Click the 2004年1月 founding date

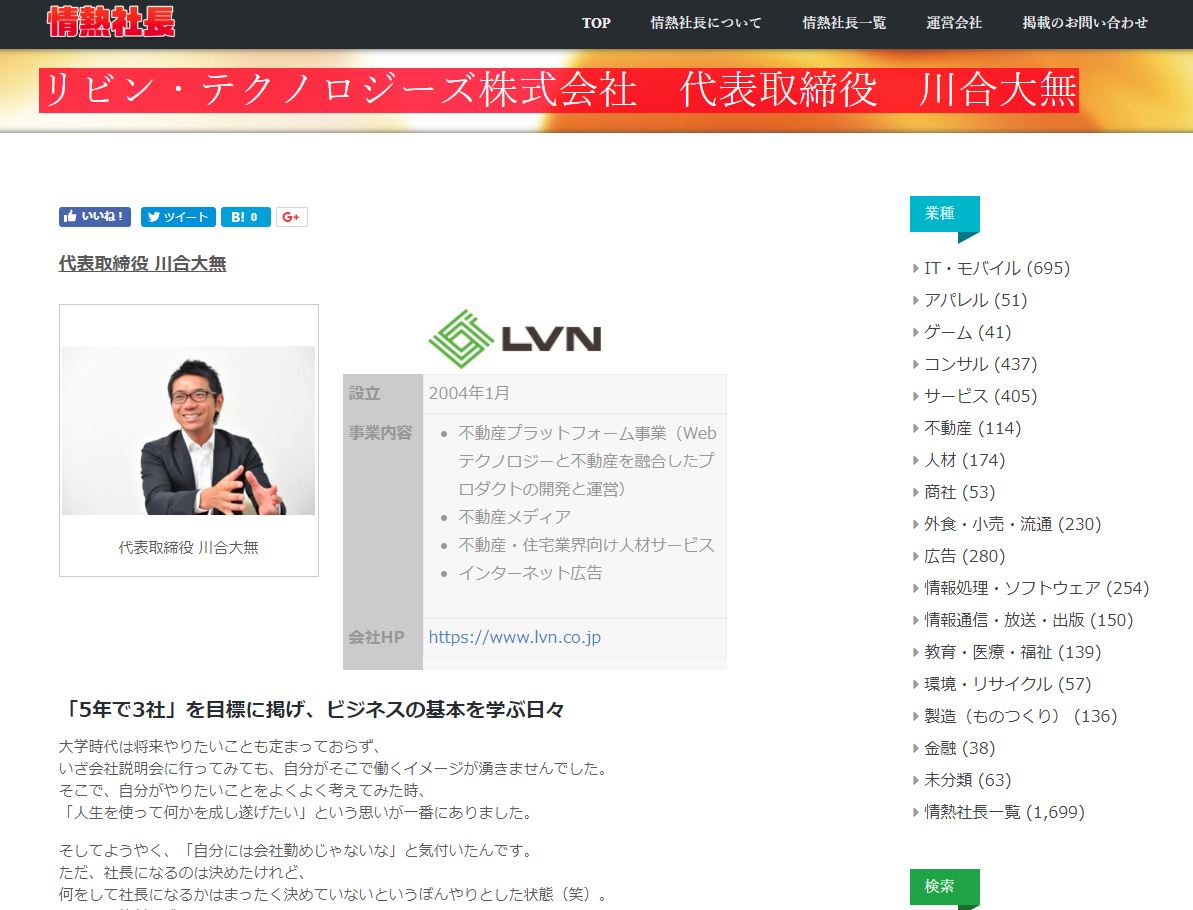(469, 393)
